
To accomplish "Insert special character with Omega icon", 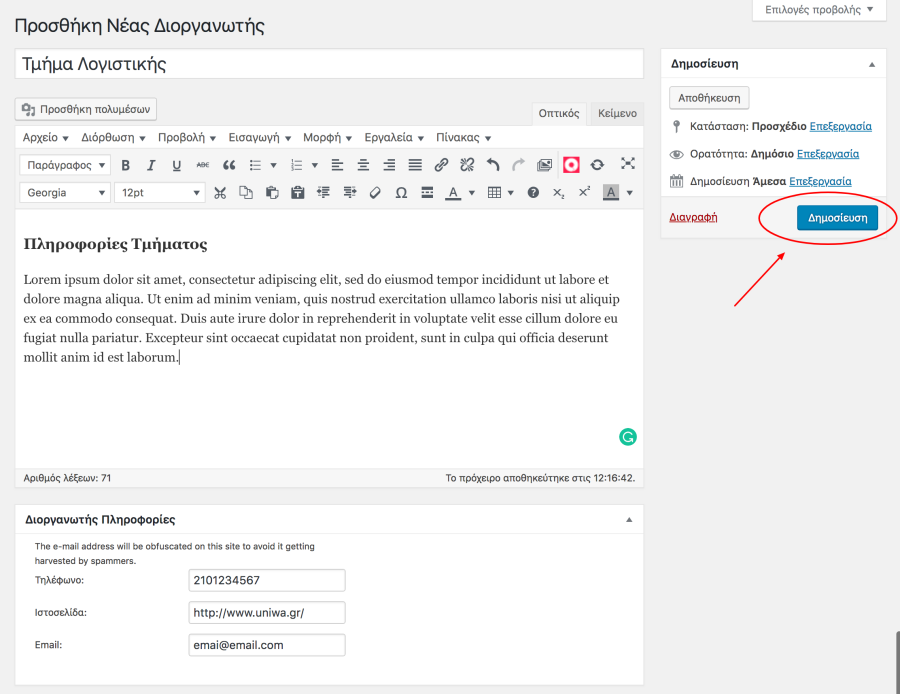I will tap(401, 192).
